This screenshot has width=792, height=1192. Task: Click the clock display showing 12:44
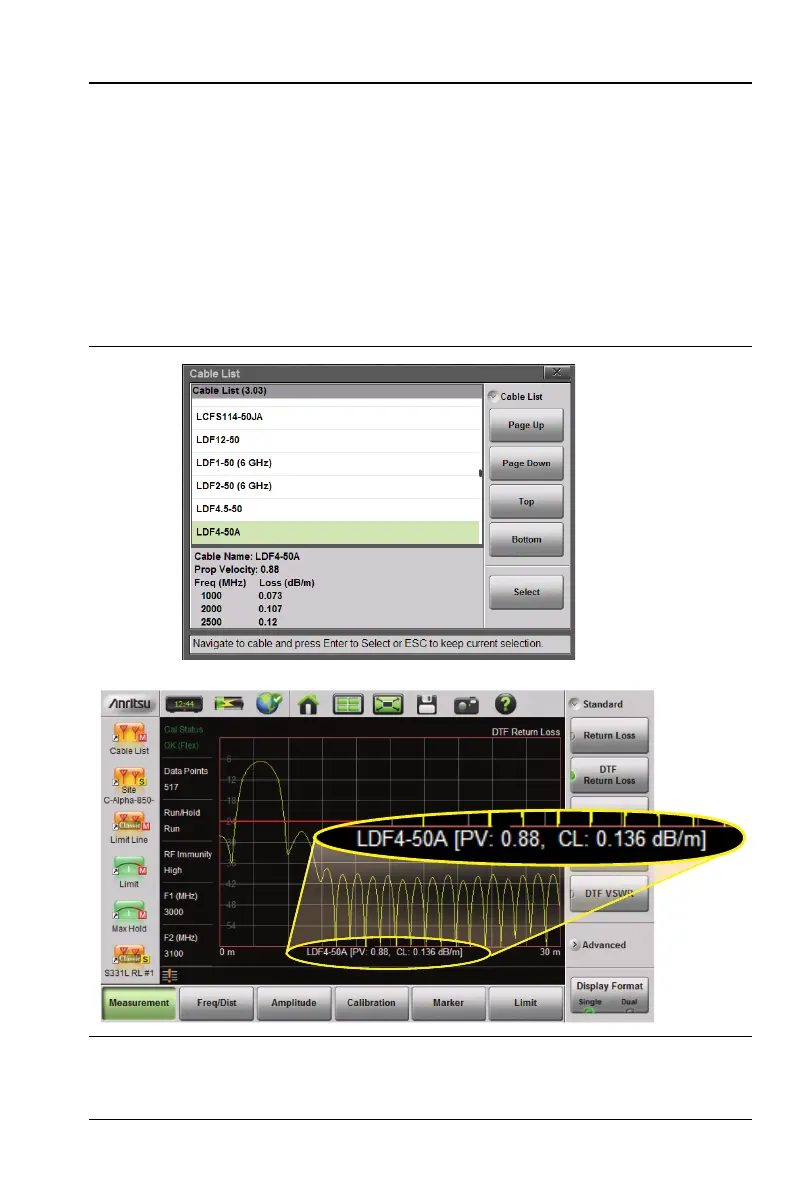tap(184, 705)
